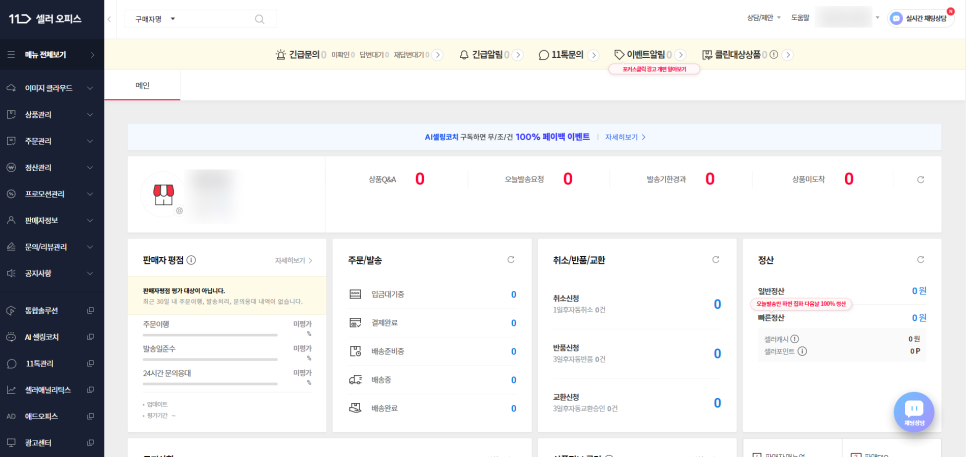
Task: Click the 오늘발송요청 count 0
Action: click(x=567, y=179)
